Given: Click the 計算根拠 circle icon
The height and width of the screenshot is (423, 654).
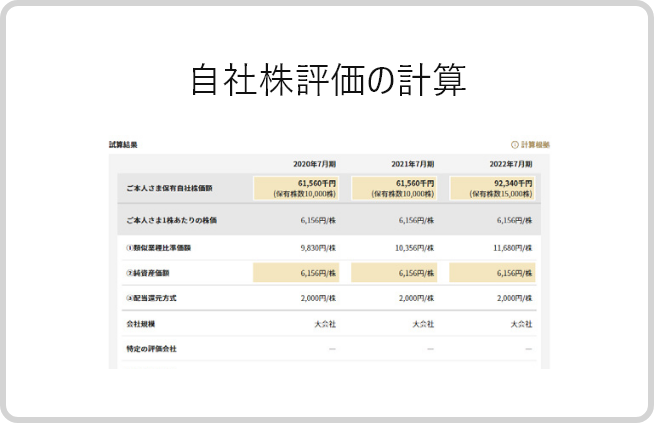Looking at the screenshot, I should click(515, 145).
